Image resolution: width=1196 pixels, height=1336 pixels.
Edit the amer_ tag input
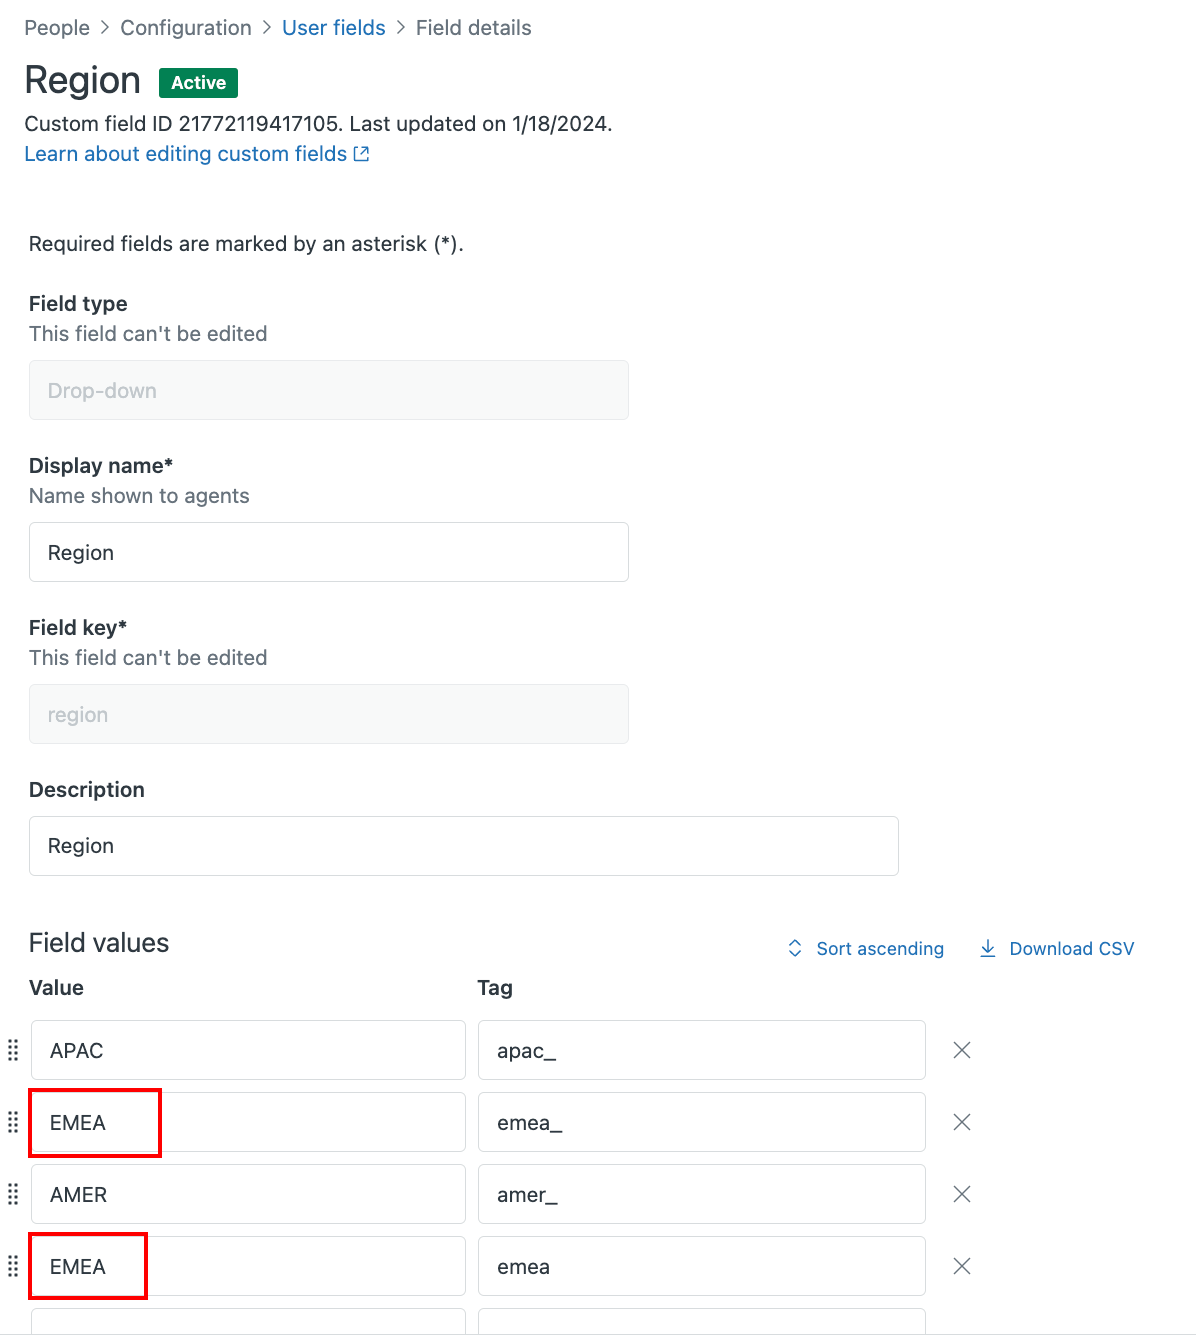[701, 1195]
